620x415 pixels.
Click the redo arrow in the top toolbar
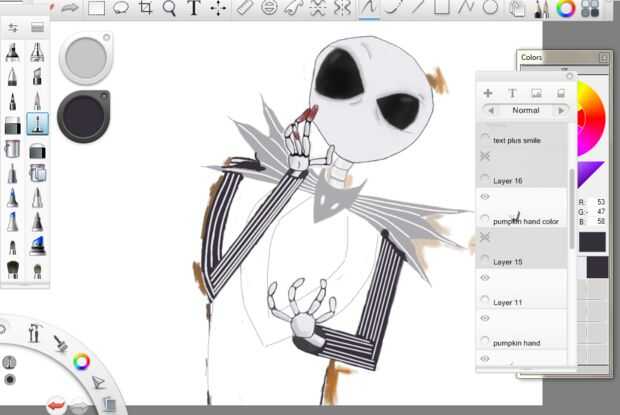coord(70,8)
